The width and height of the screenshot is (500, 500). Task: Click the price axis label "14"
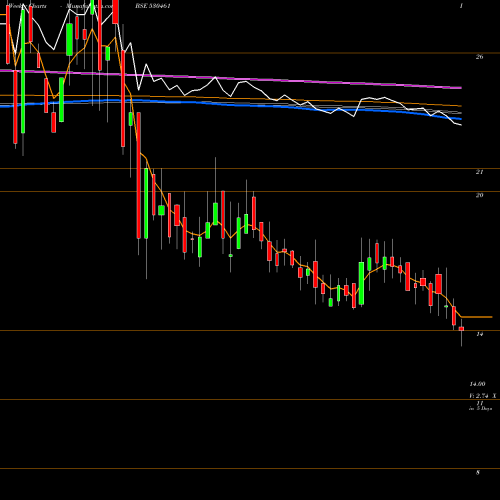(479, 334)
